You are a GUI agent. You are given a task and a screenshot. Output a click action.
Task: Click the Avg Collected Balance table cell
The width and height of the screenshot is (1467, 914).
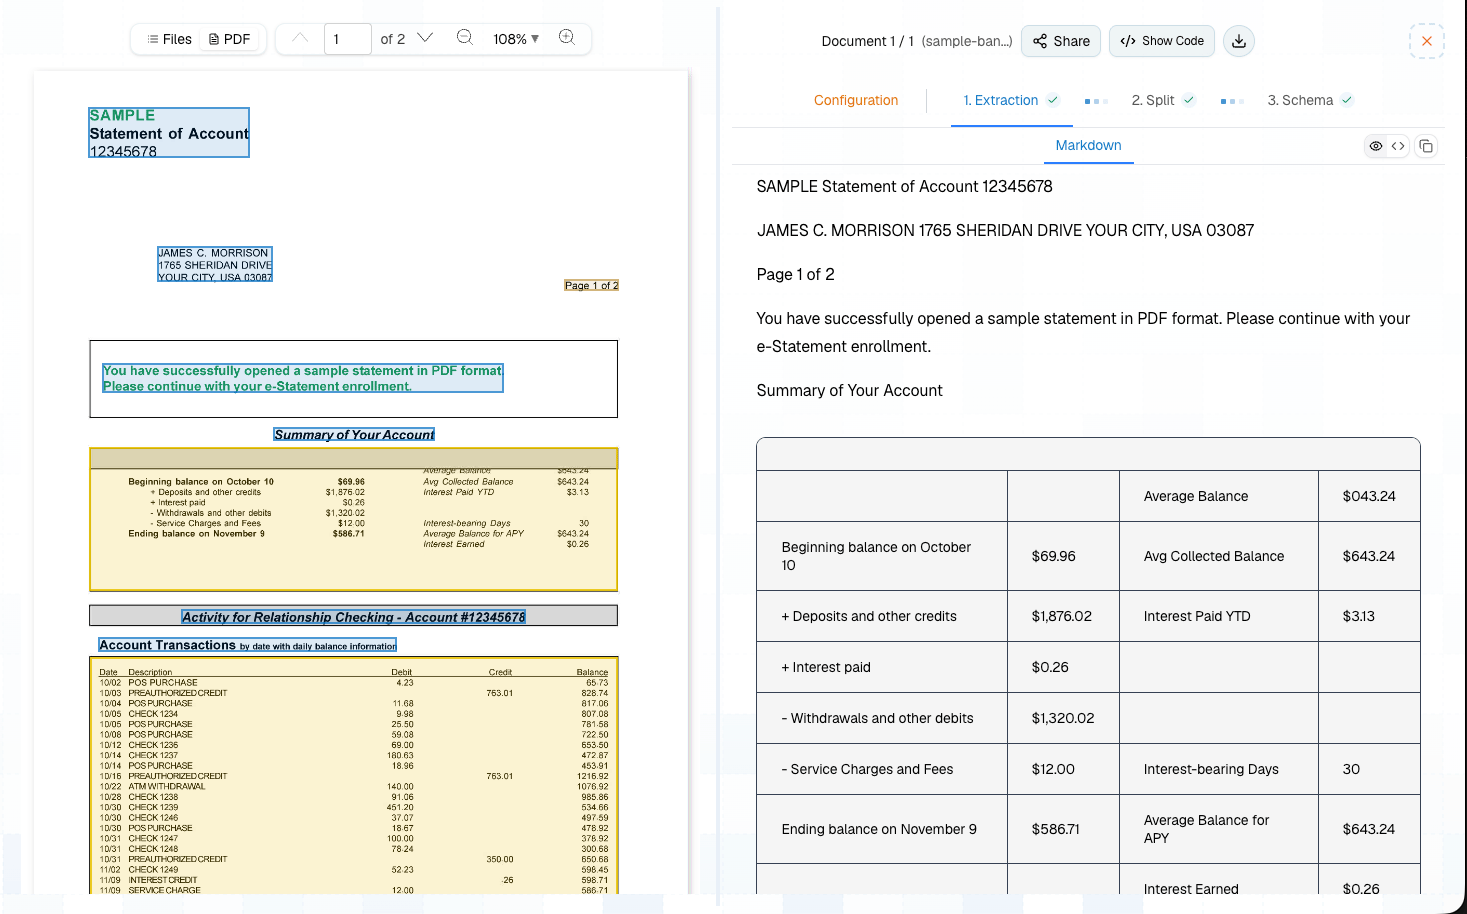[x=1218, y=556]
